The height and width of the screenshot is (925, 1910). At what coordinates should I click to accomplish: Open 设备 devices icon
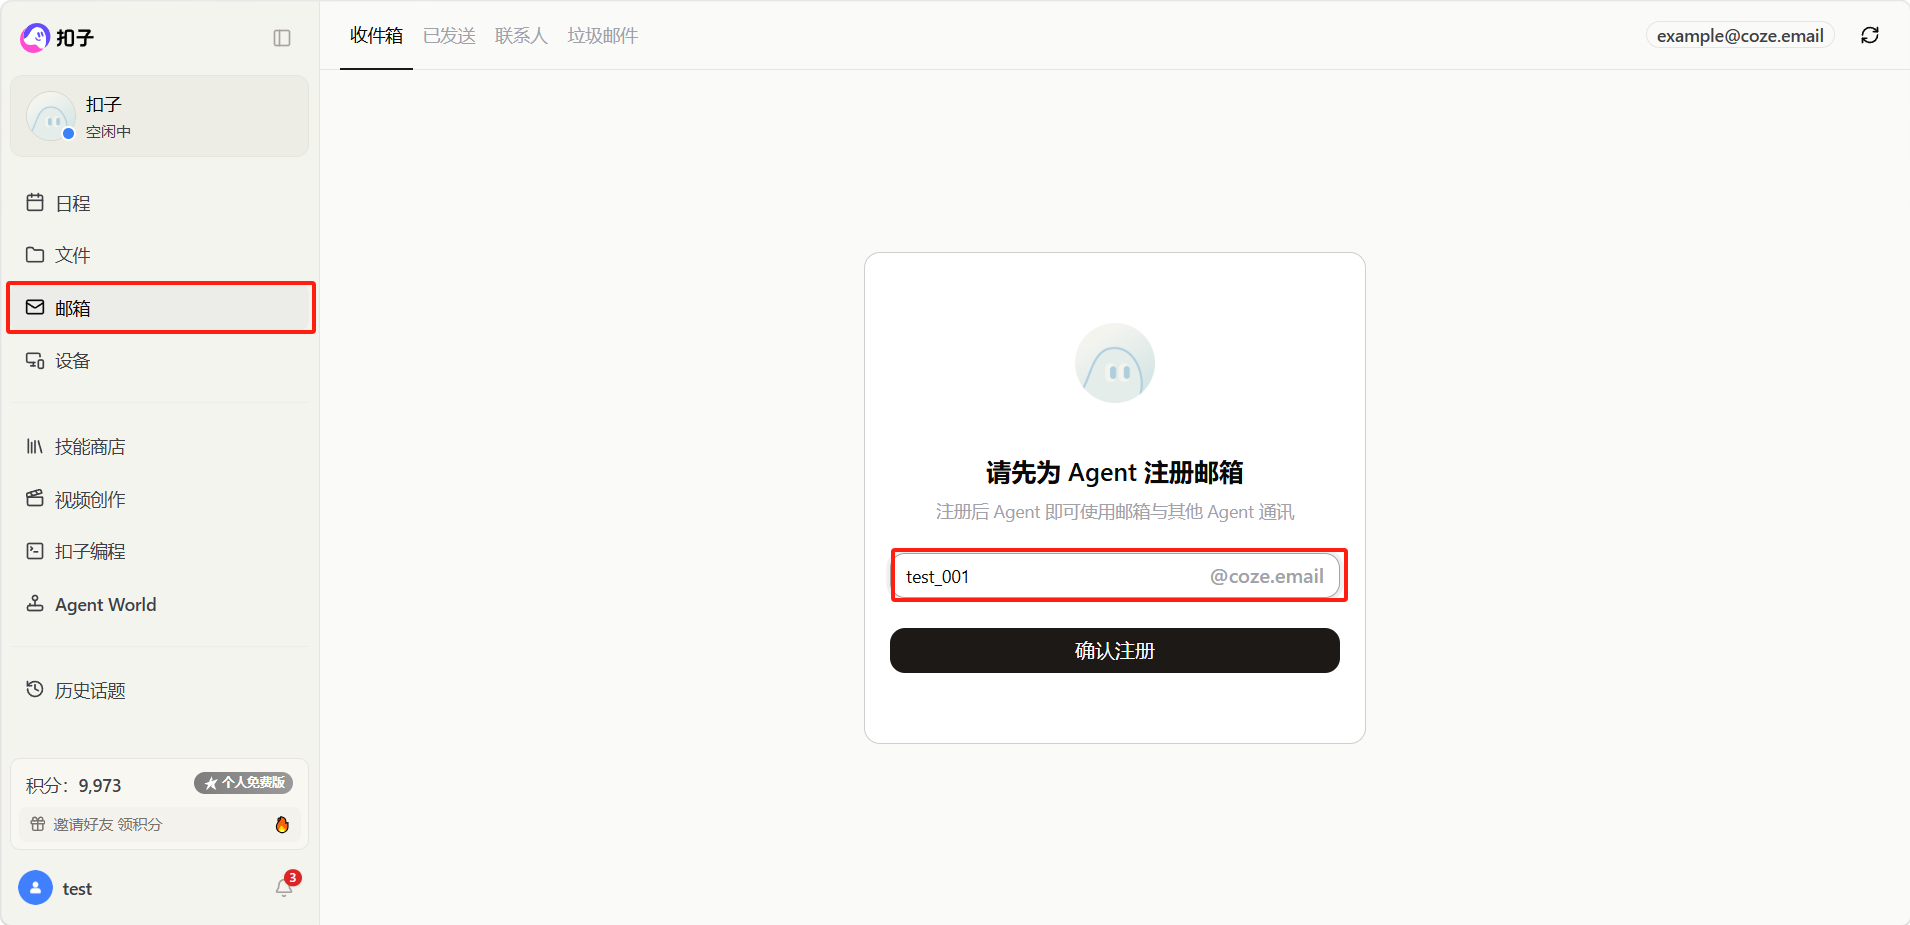pos(35,361)
